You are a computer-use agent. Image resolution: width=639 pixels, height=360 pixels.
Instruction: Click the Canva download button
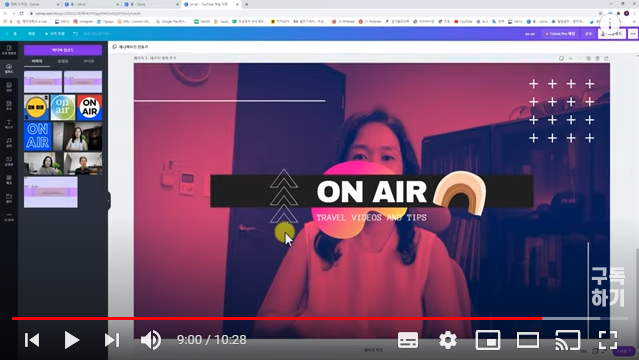(x=612, y=34)
